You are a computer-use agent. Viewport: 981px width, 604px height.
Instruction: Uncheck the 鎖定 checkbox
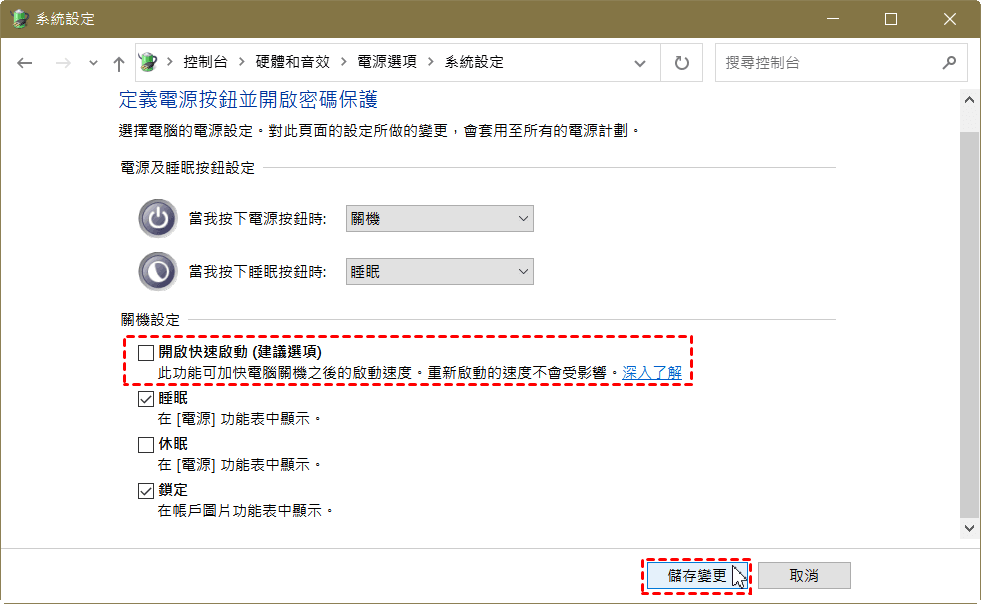point(146,491)
